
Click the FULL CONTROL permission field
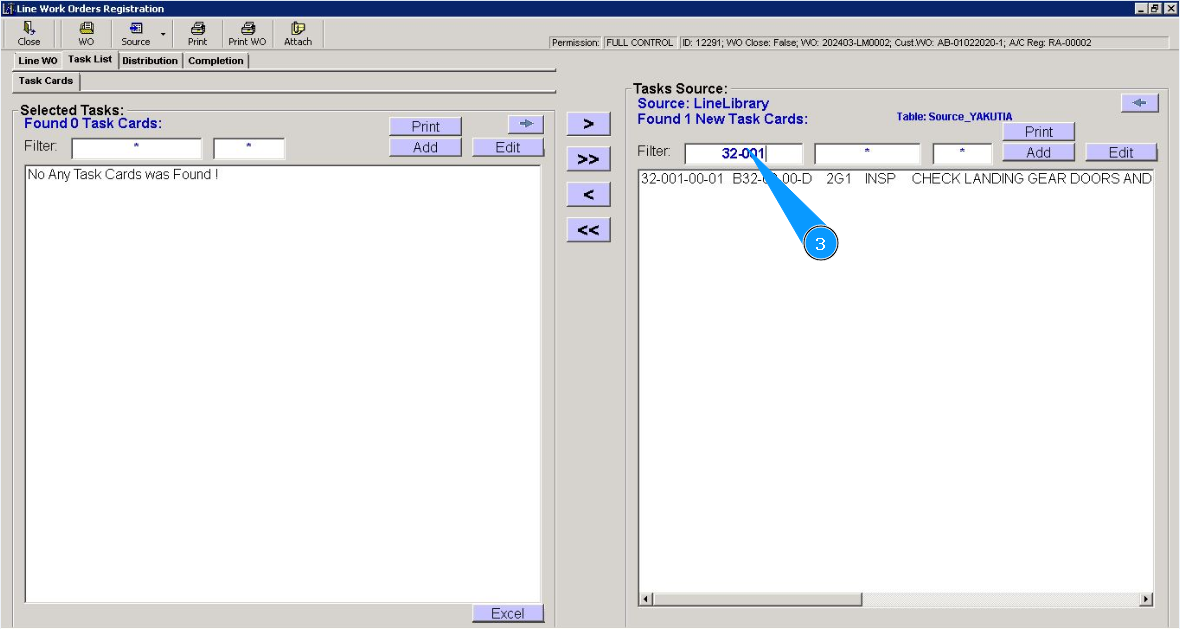pos(640,43)
